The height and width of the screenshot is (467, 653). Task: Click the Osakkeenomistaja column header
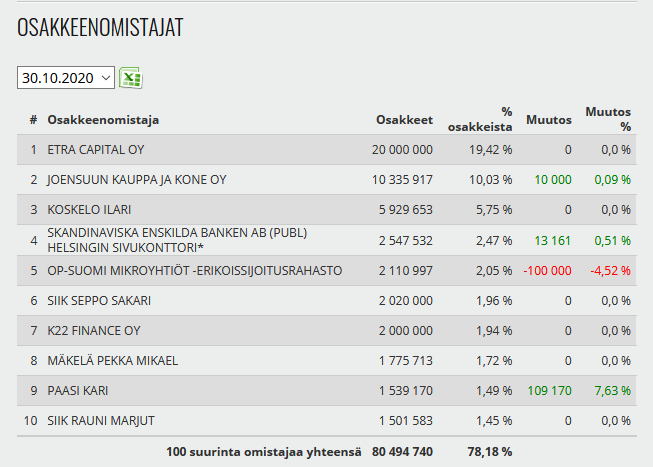tap(103, 120)
